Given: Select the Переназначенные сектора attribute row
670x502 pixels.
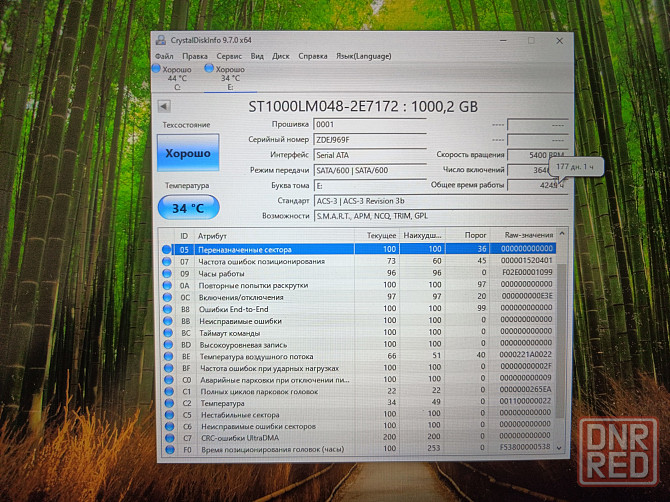Looking at the screenshot, I should tap(358, 249).
